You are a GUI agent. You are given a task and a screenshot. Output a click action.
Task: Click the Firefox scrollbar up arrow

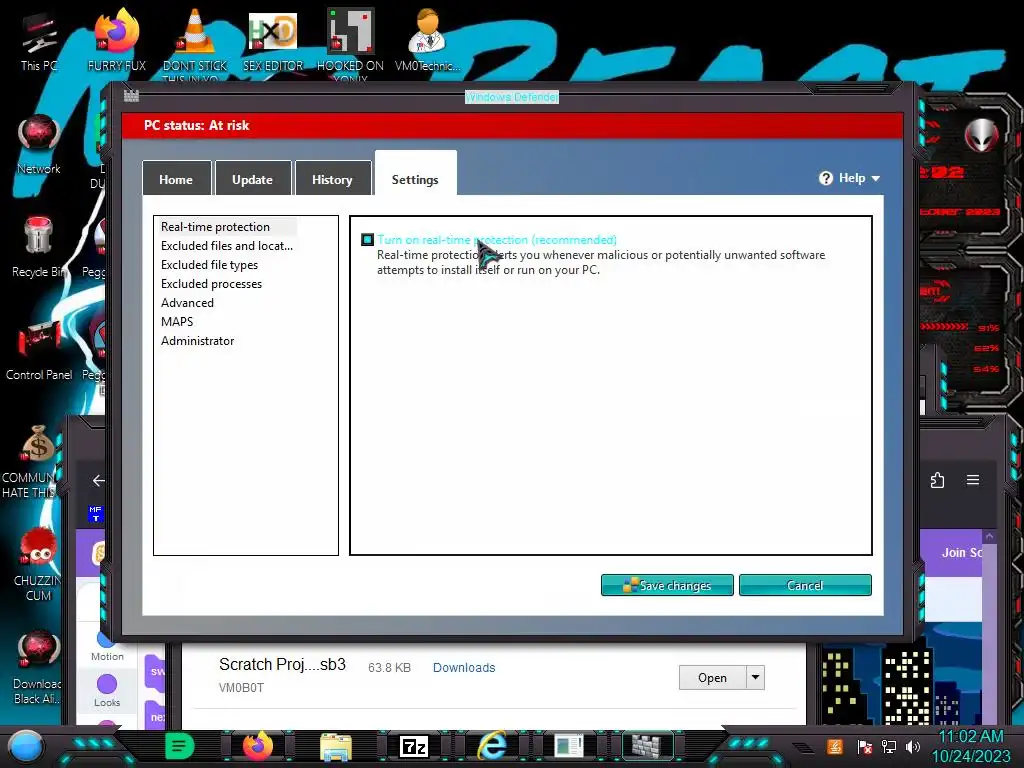(989, 536)
